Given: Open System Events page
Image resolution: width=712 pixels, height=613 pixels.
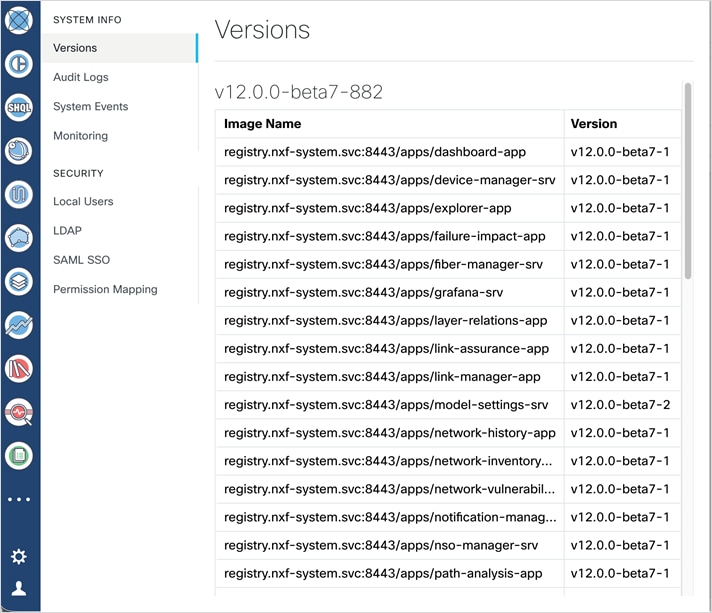Looking at the screenshot, I should (90, 106).
